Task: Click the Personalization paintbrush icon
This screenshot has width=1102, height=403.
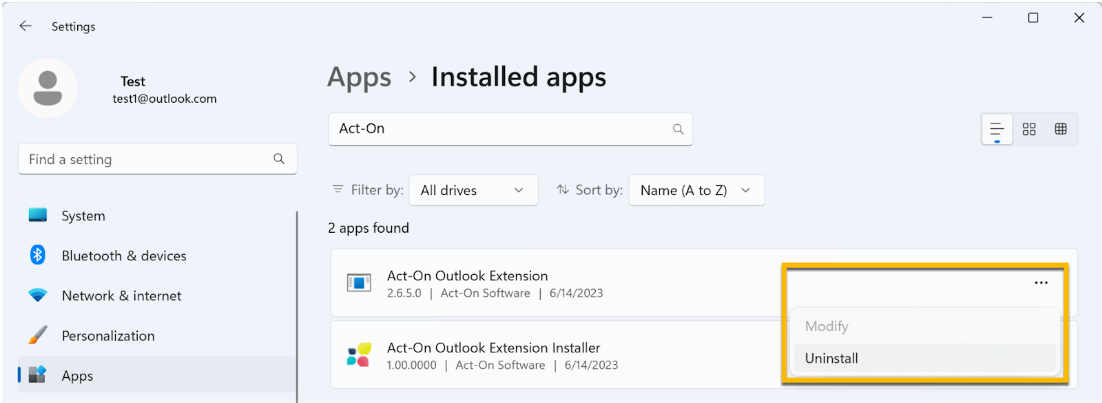Action: click(x=38, y=335)
